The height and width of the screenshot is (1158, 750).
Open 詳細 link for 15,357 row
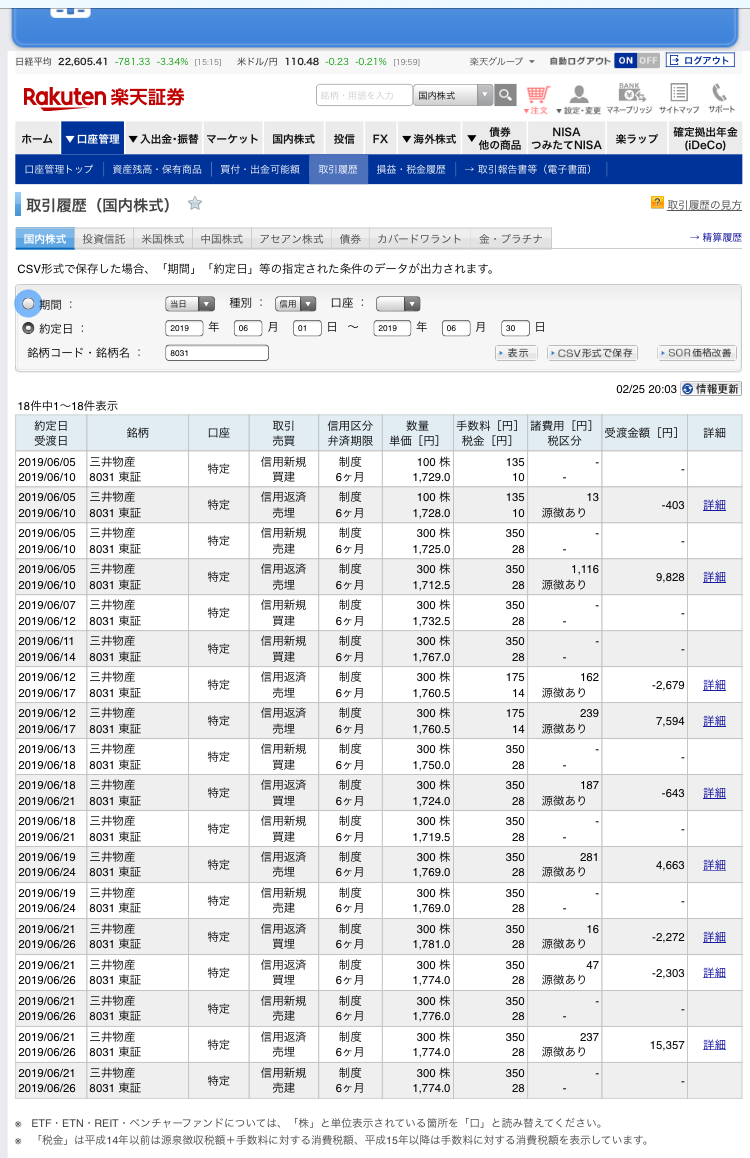click(x=714, y=1045)
